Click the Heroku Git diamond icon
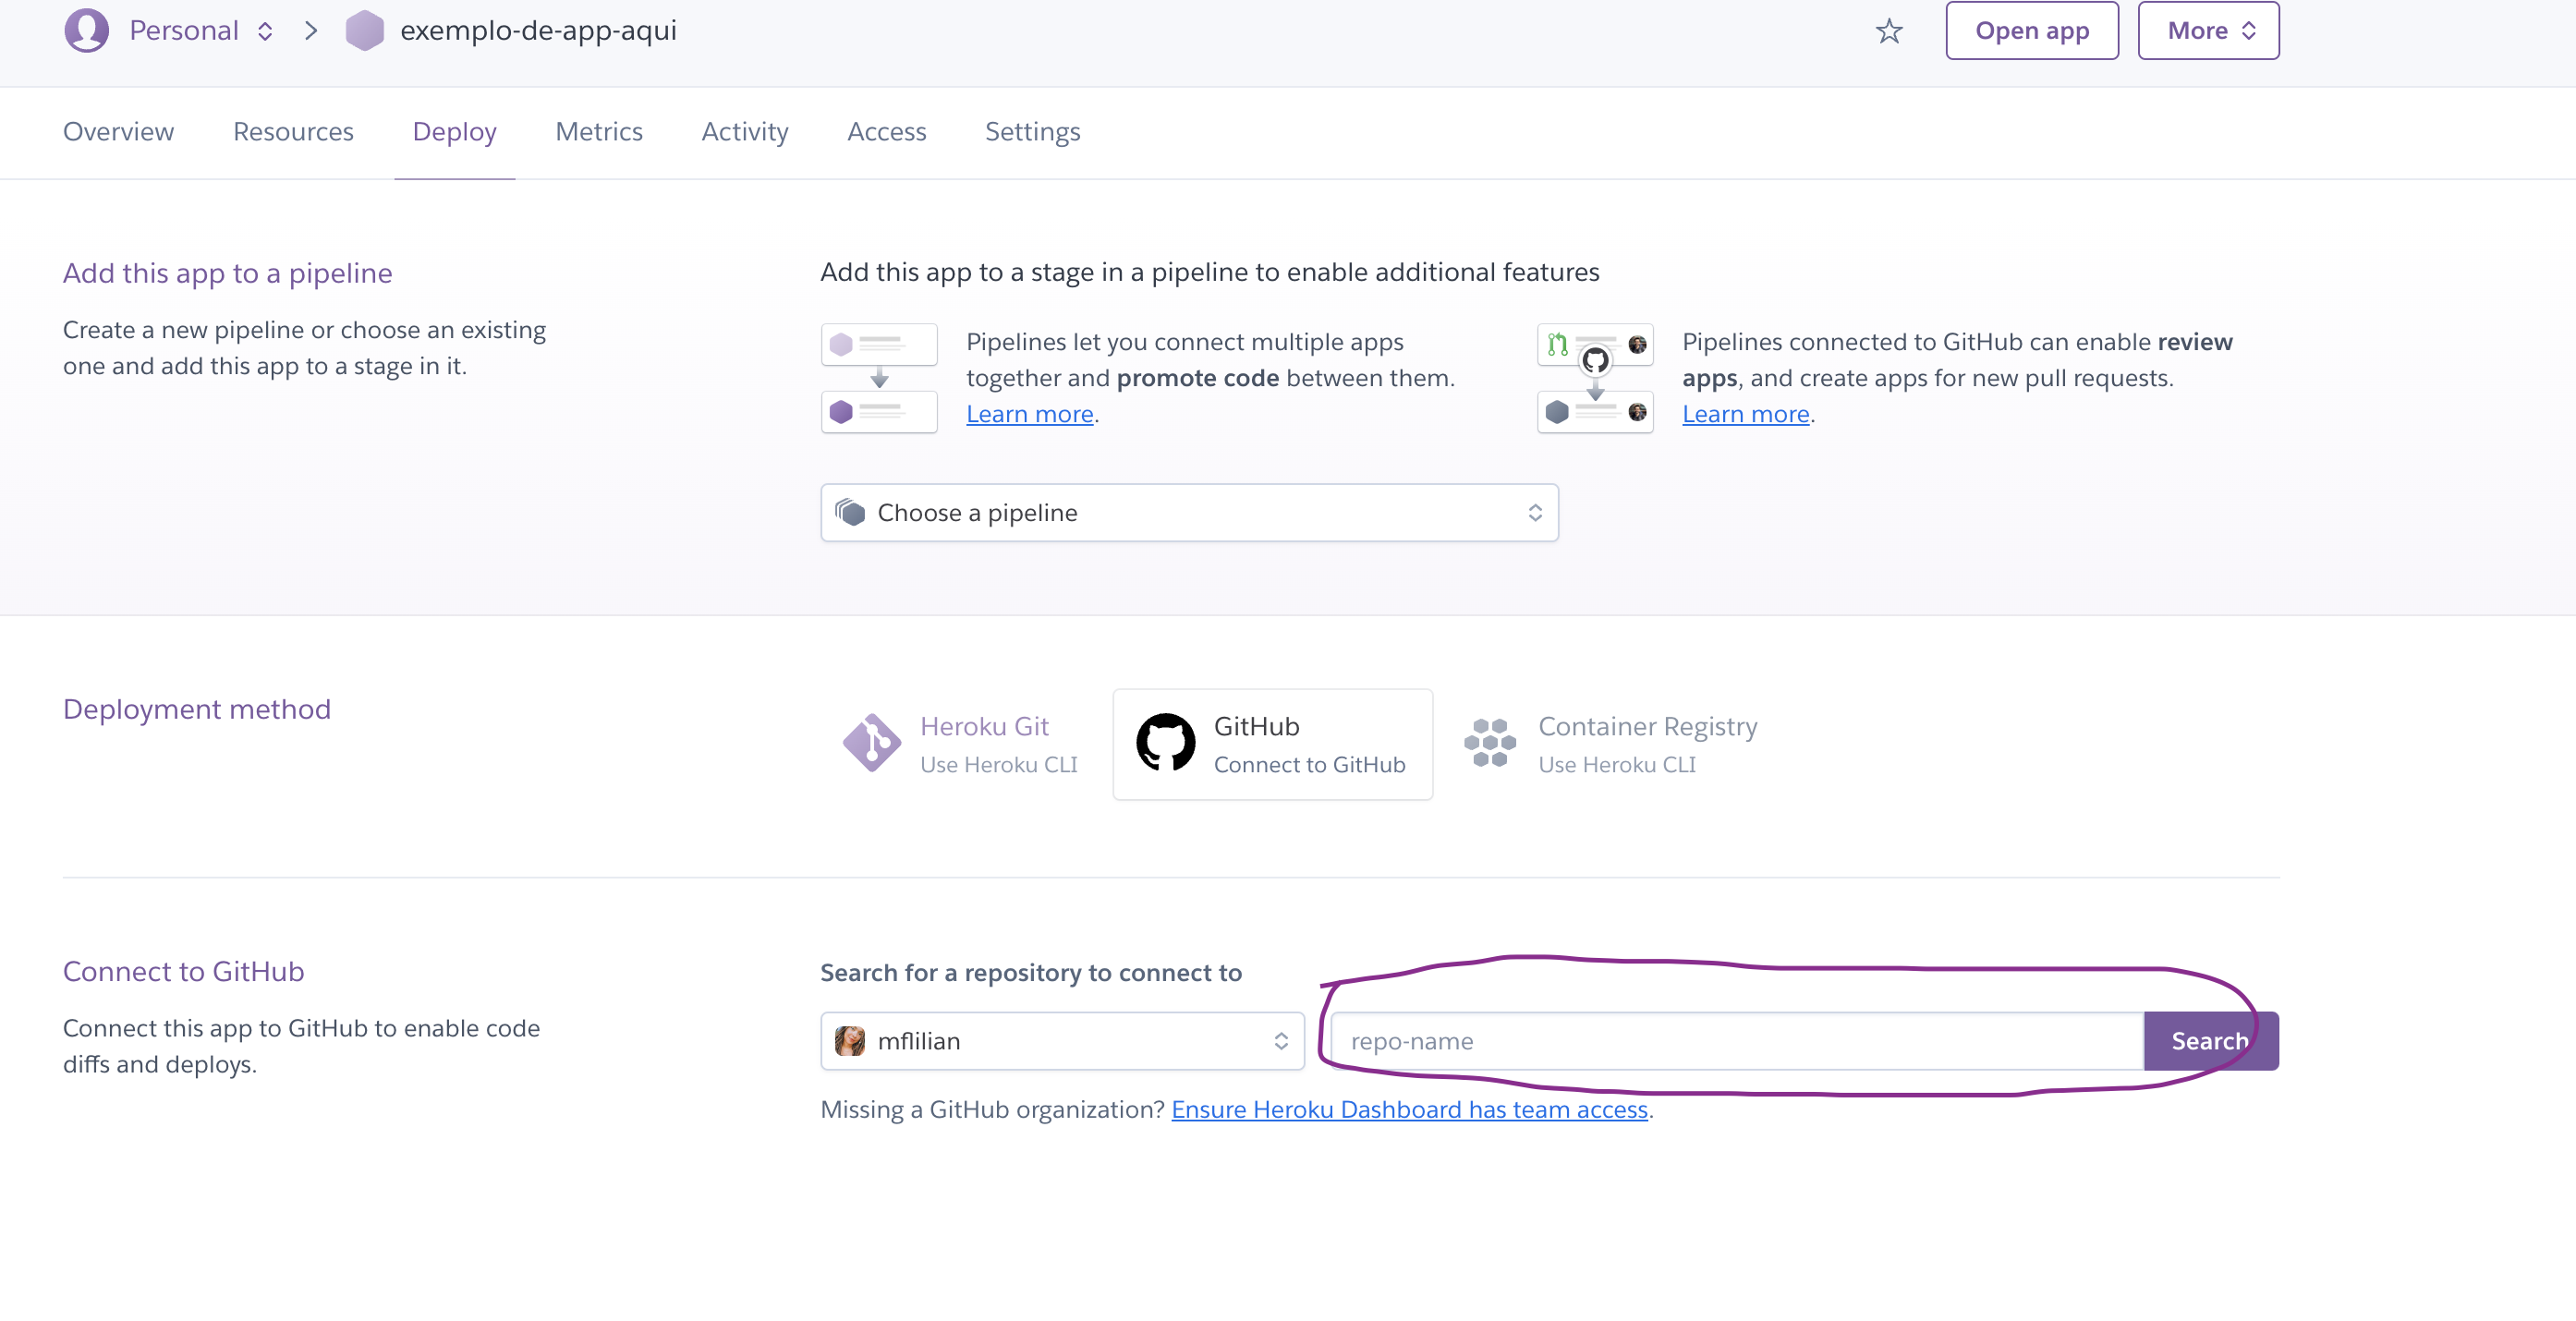The height and width of the screenshot is (1321, 2576). [x=871, y=743]
